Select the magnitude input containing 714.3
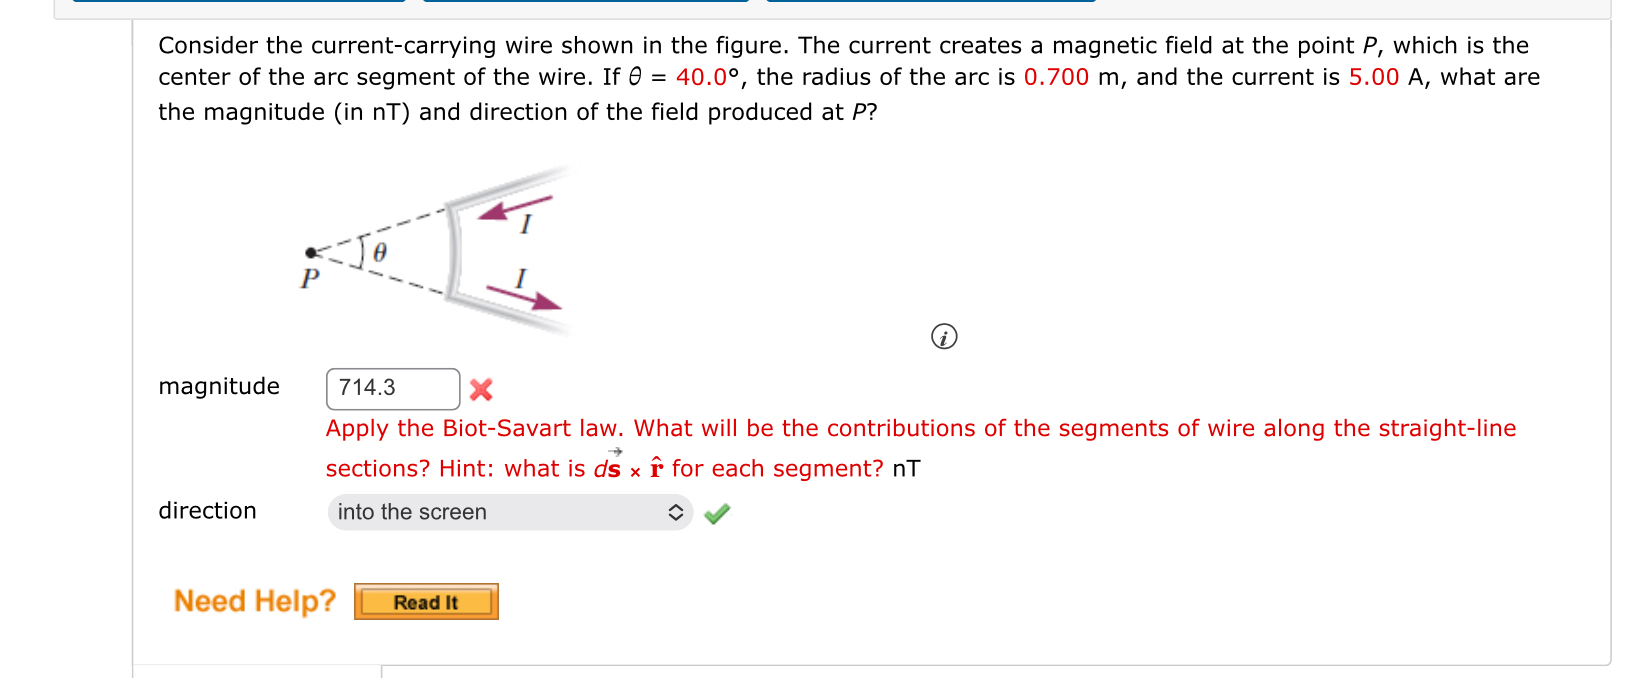This screenshot has width=1640, height=678. point(392,388)
